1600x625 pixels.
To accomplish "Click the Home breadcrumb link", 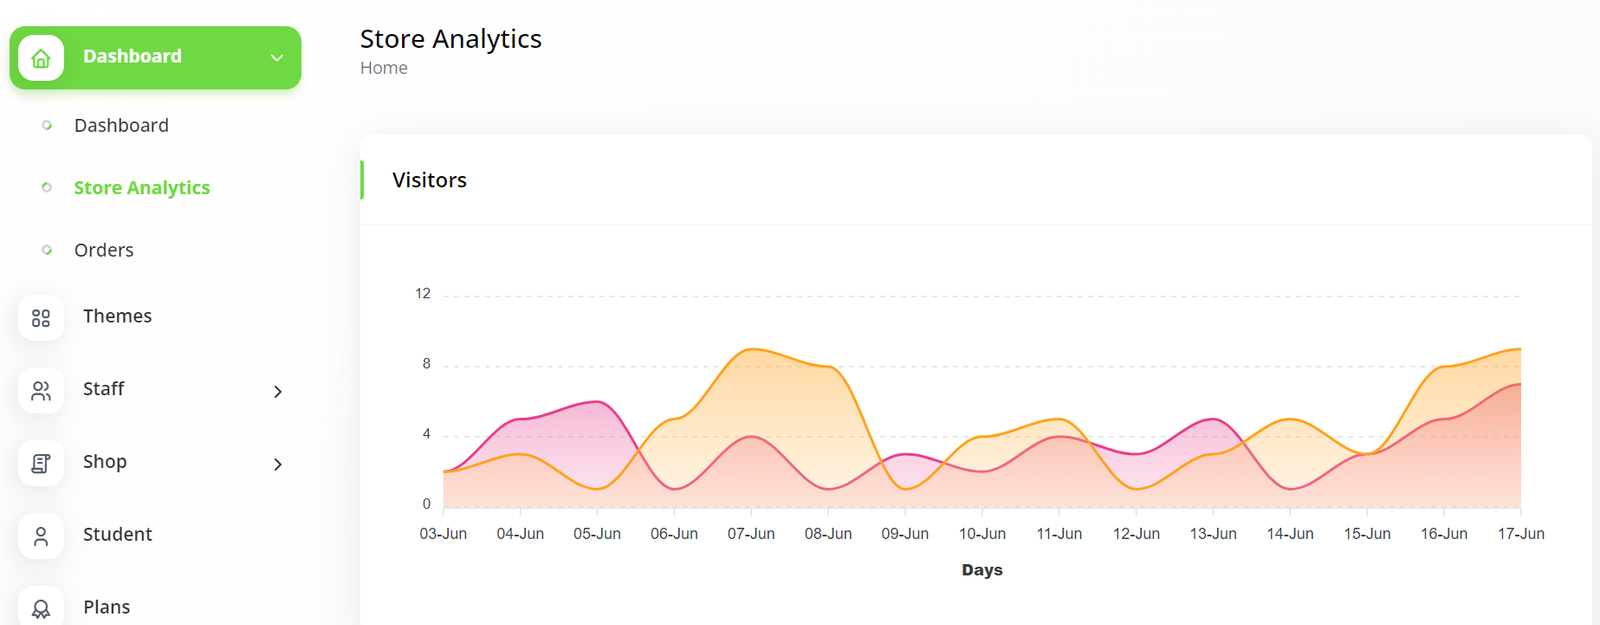I will point(384,68).
